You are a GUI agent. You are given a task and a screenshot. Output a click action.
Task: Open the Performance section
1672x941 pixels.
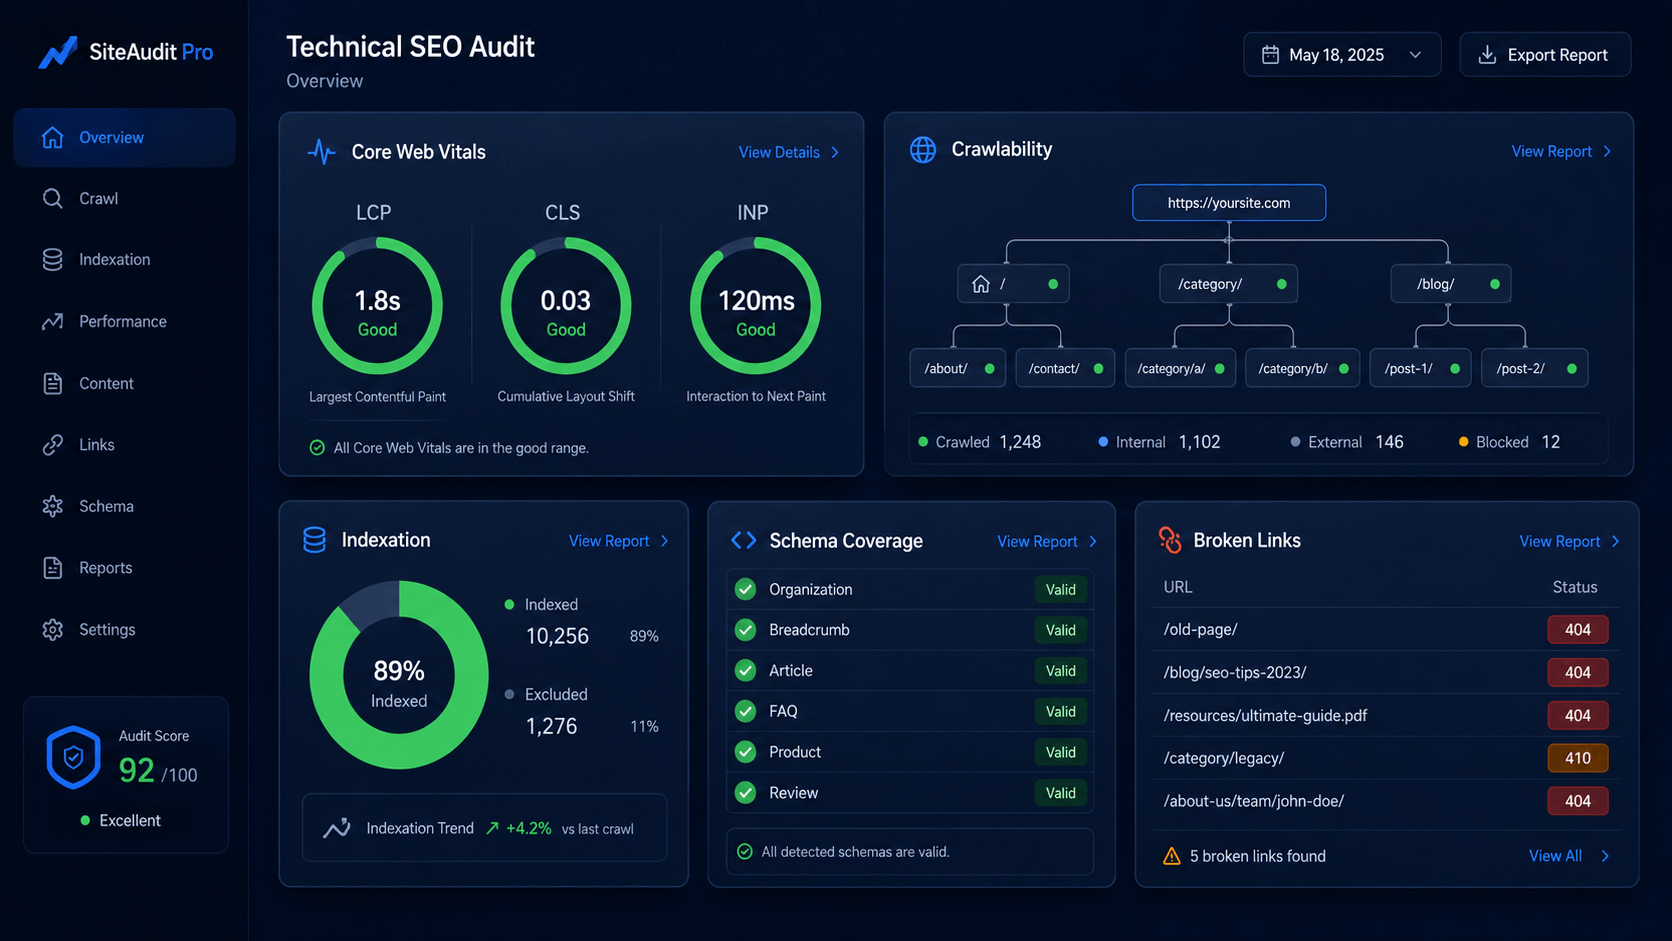(x=125, y=322)
